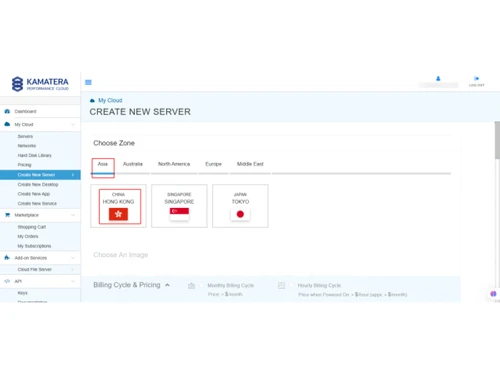This screenshot has width=500, height=375.
Task: Open the chat widget icon at bottom right
Action: 493,294
